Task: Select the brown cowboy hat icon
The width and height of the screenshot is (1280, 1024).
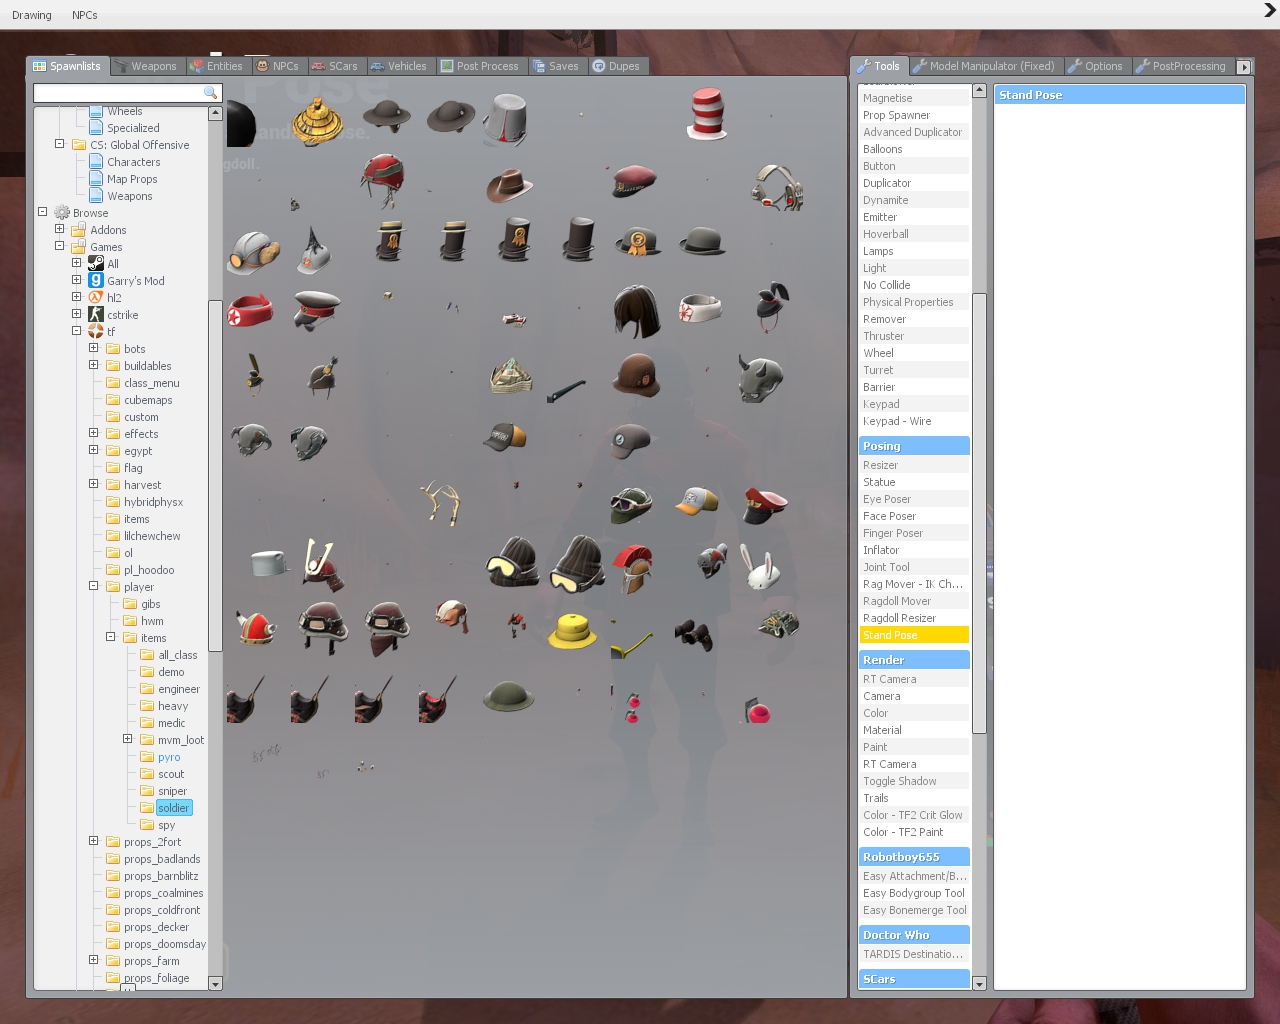Action: [509, 186]
